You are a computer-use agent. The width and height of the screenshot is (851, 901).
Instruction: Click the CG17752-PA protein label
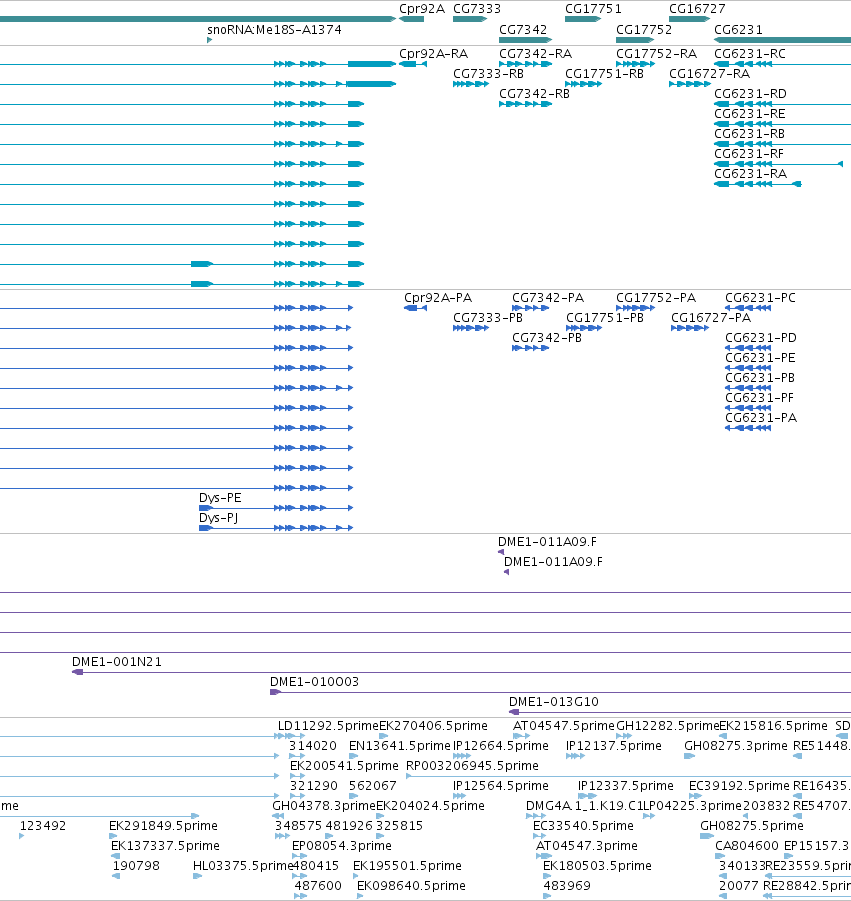656,298
